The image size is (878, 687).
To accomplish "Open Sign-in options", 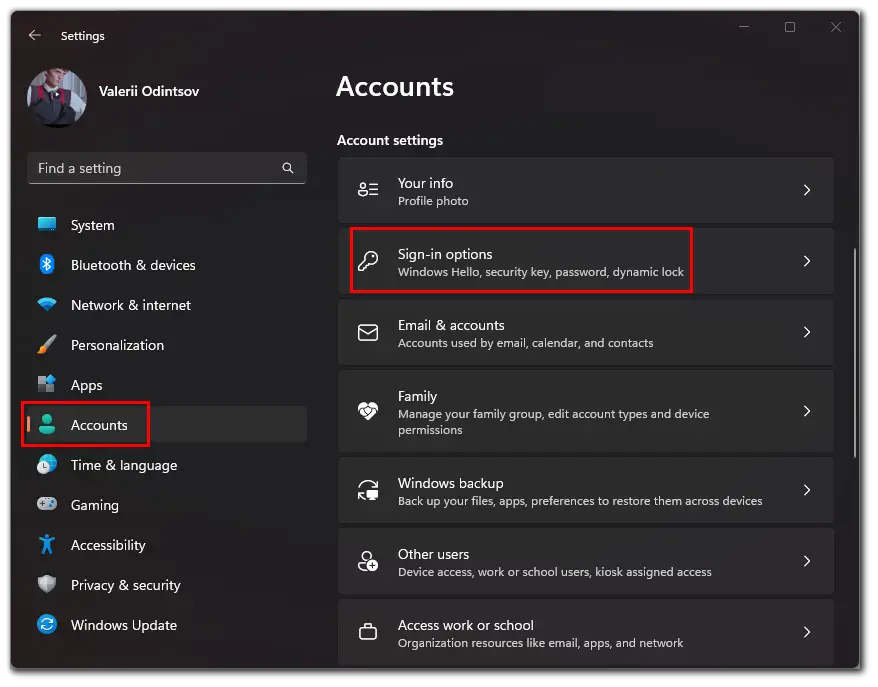I will pos(586,261).
